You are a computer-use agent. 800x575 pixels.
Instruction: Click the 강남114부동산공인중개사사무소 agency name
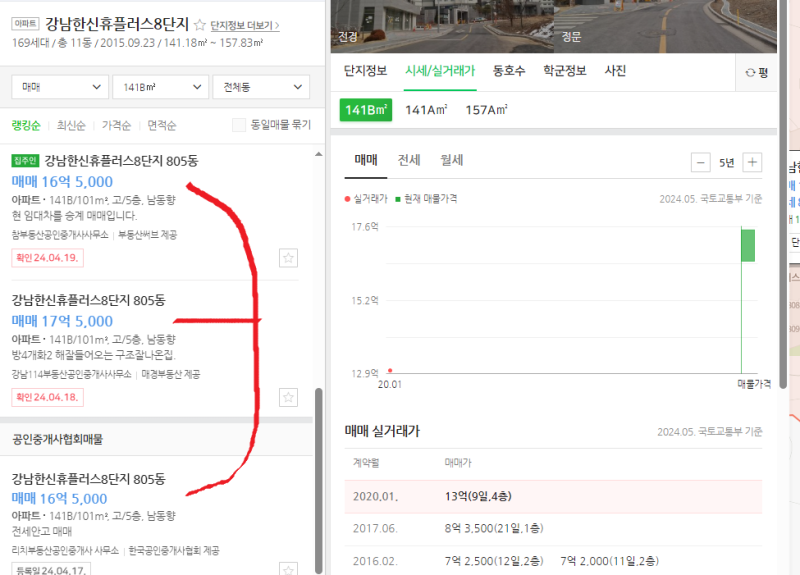(71, 374)
